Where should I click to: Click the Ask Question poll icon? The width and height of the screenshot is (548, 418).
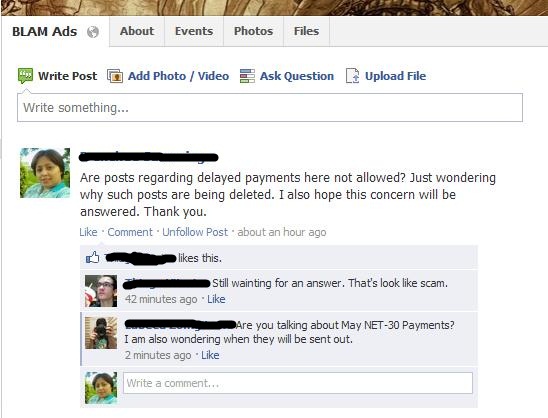point(247,76)
